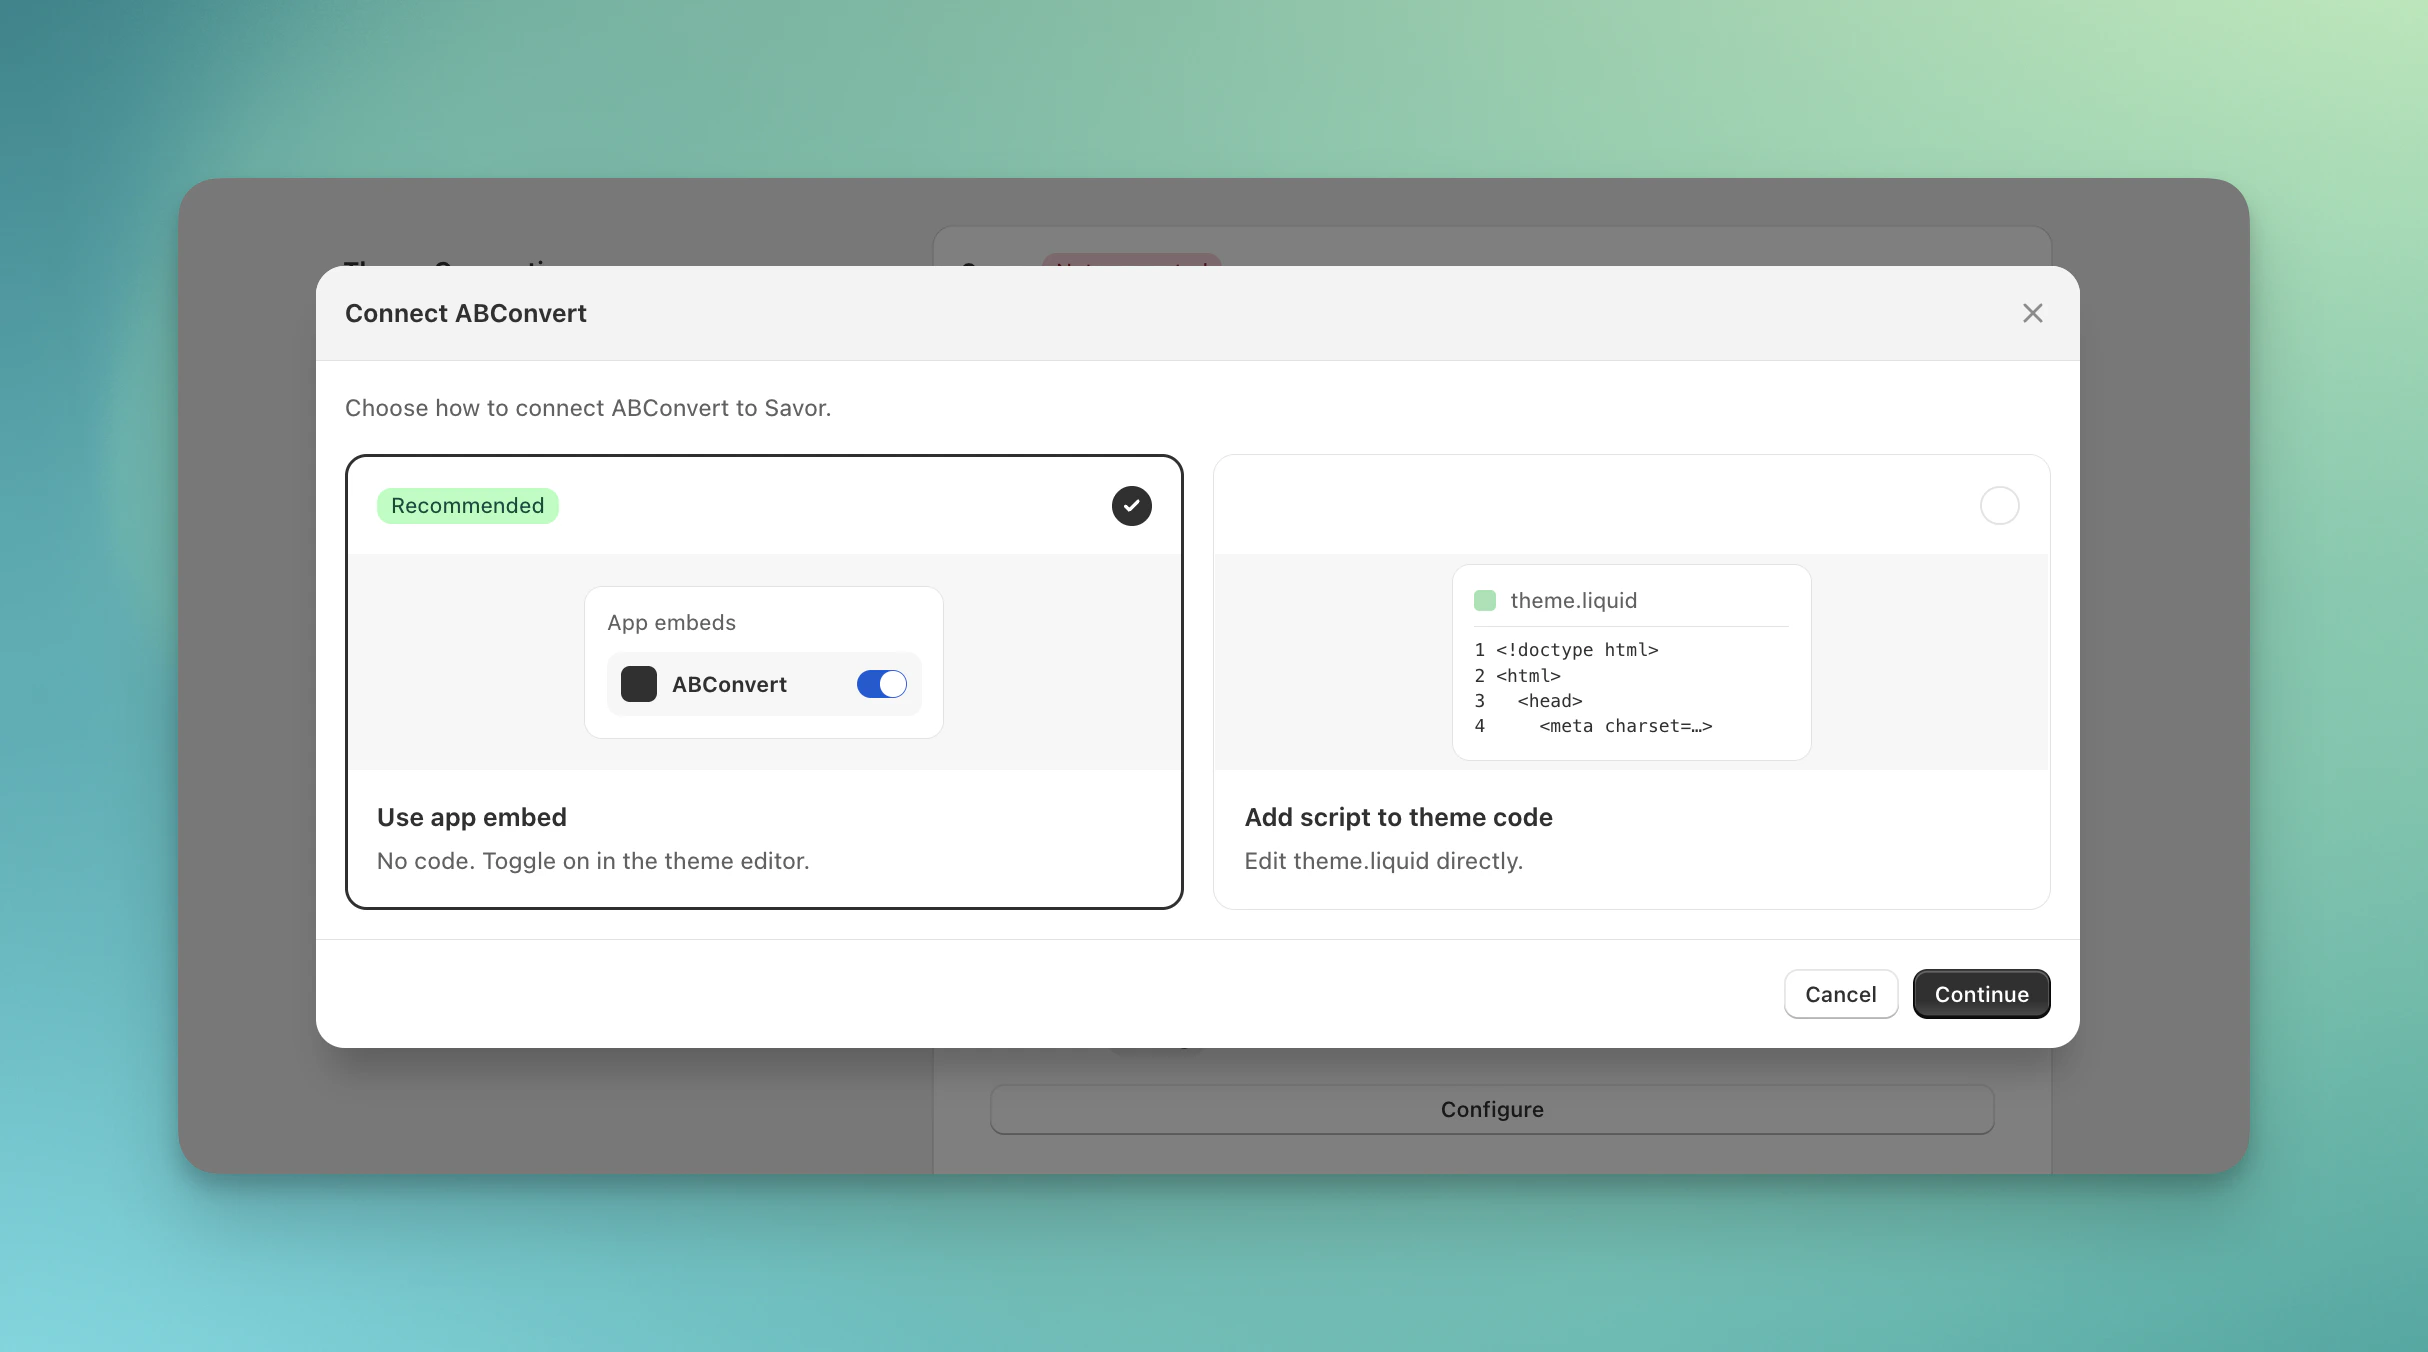Toggle the ABConvert app embed switch
This screenshot has width=2428, height=1352.
[881, 684]
